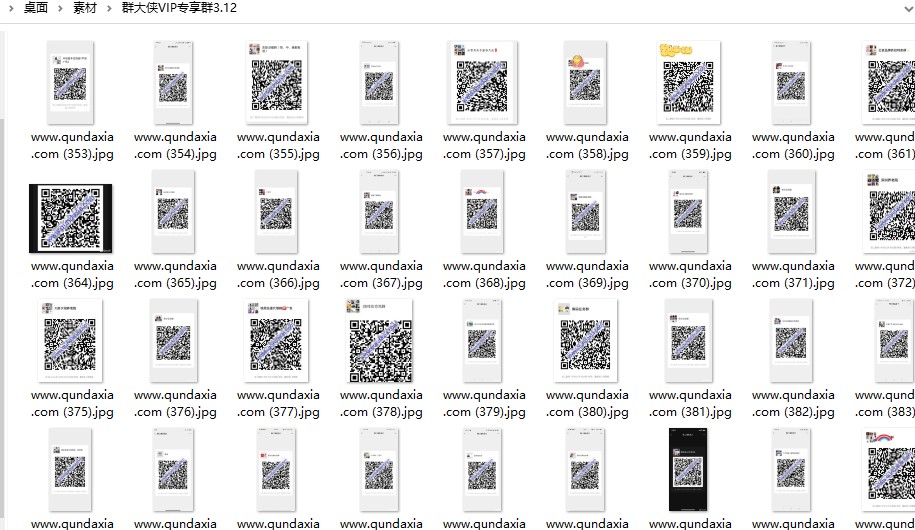
Task: Click file name www.qundaxia.com (377).jpg
Action: [278, 403]
